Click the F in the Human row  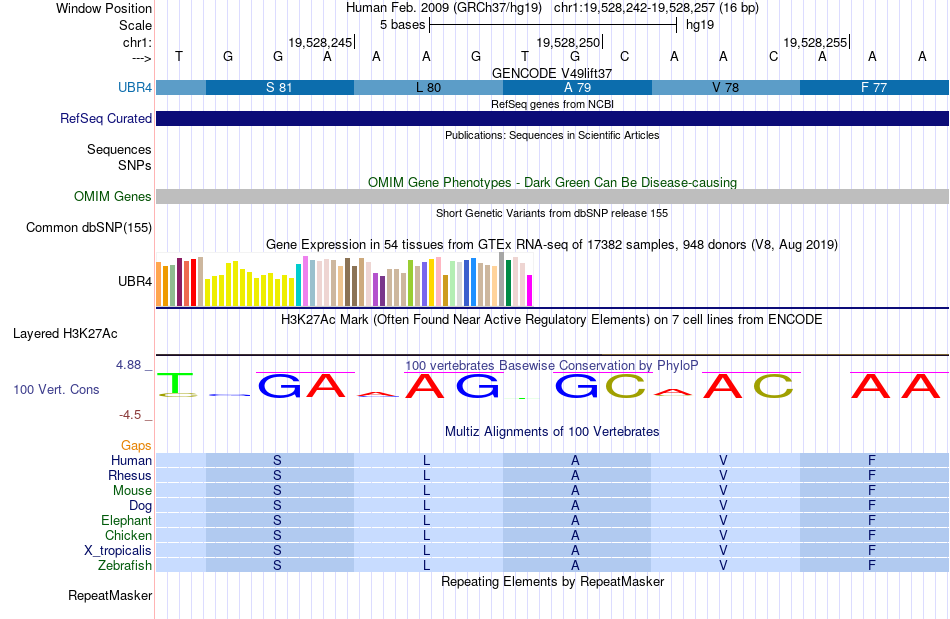pyautogui.click(x=872, y=460)
